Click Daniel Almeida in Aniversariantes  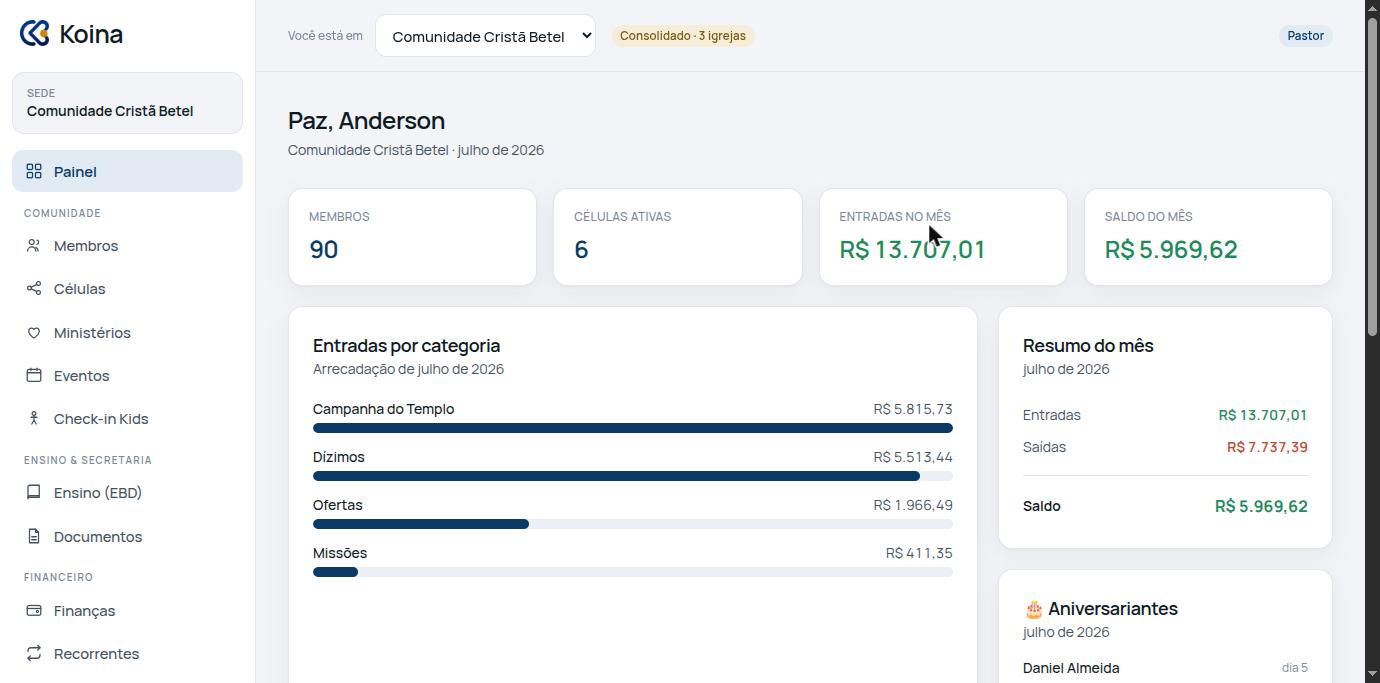pyautogui.click(x=1071, y=668)
